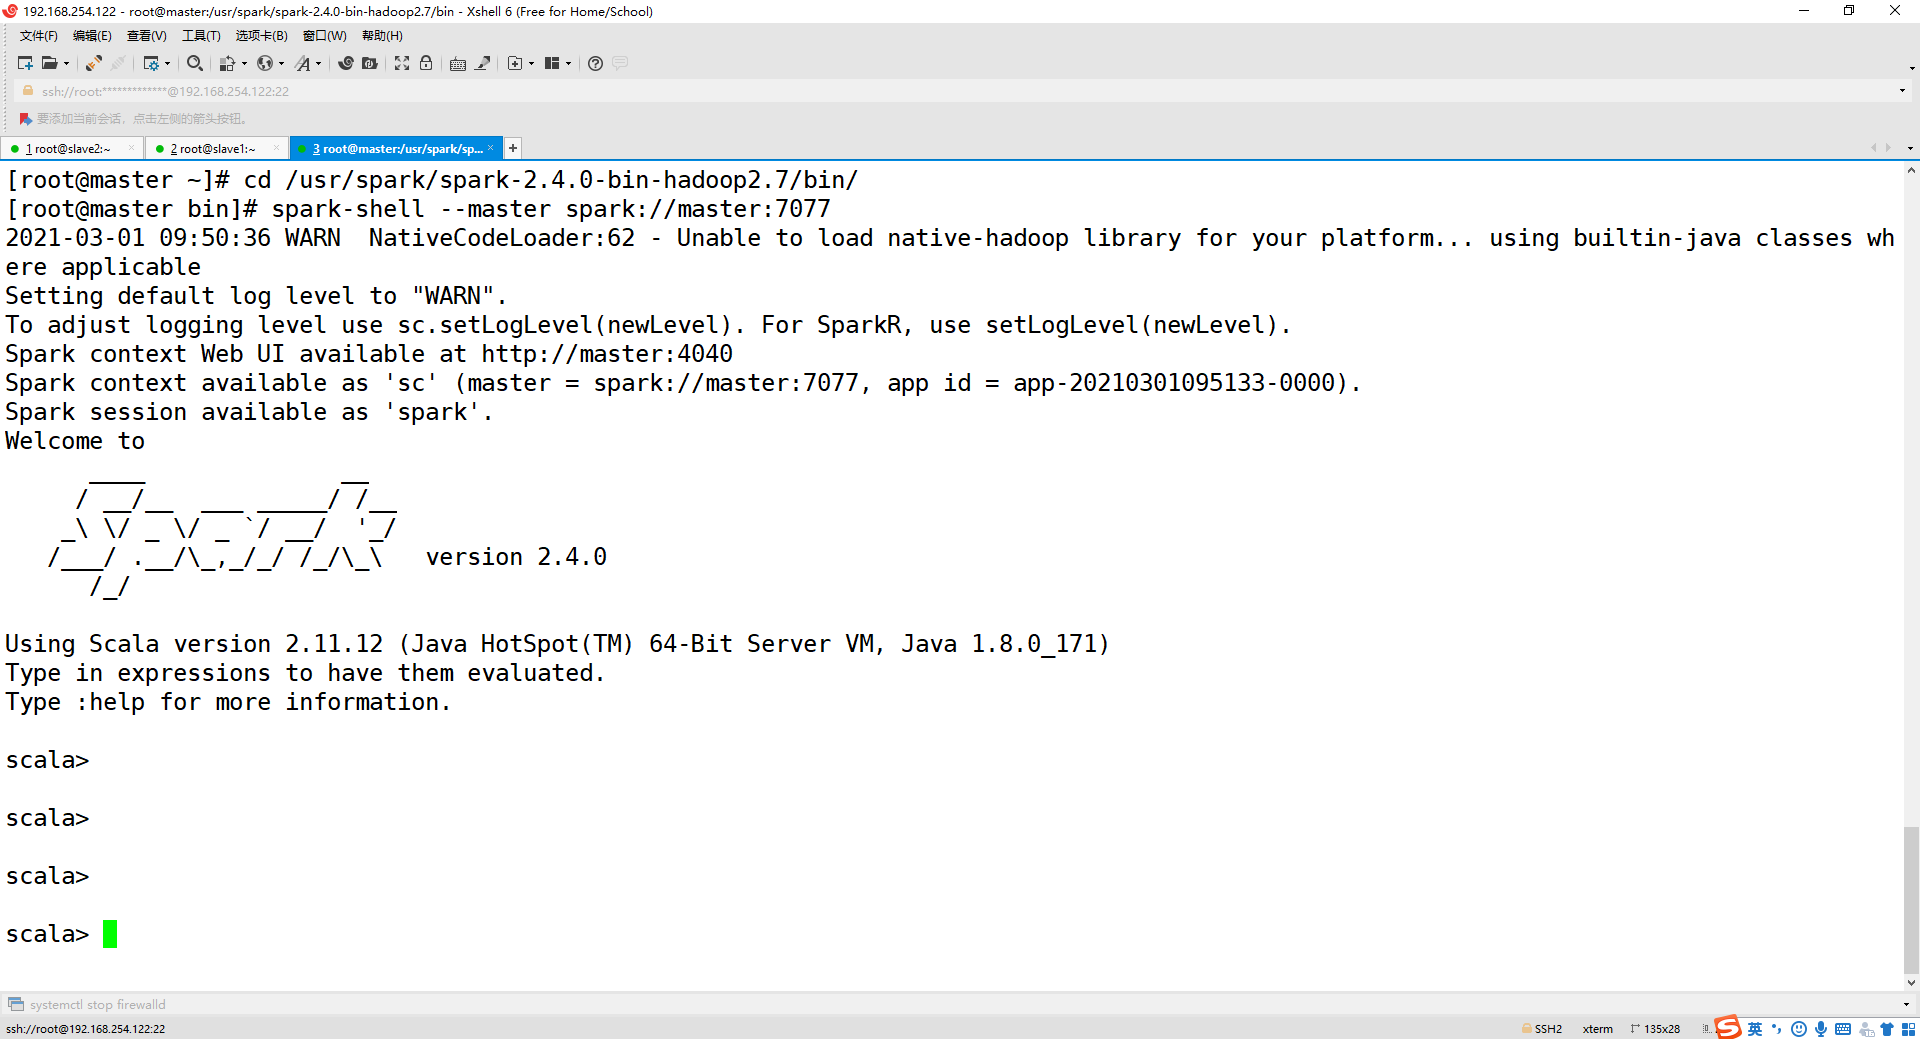Screen dimensions: 1920x1039
Task: Click the Encoding globe icon
Action: click(x=265, y=63)
